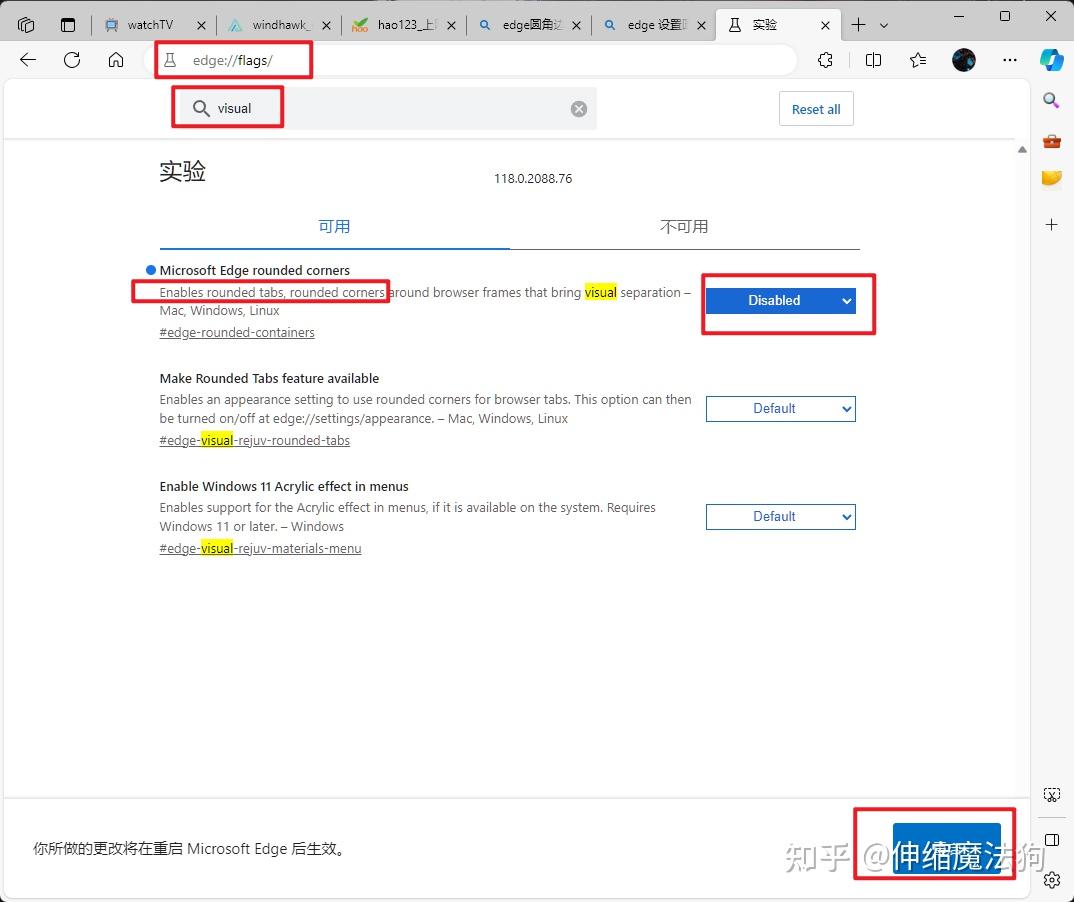Viewport: 1074px width, 902px height.
Task: Open sidebar customize Settings gear
Action: click(x=1051, y=880)
